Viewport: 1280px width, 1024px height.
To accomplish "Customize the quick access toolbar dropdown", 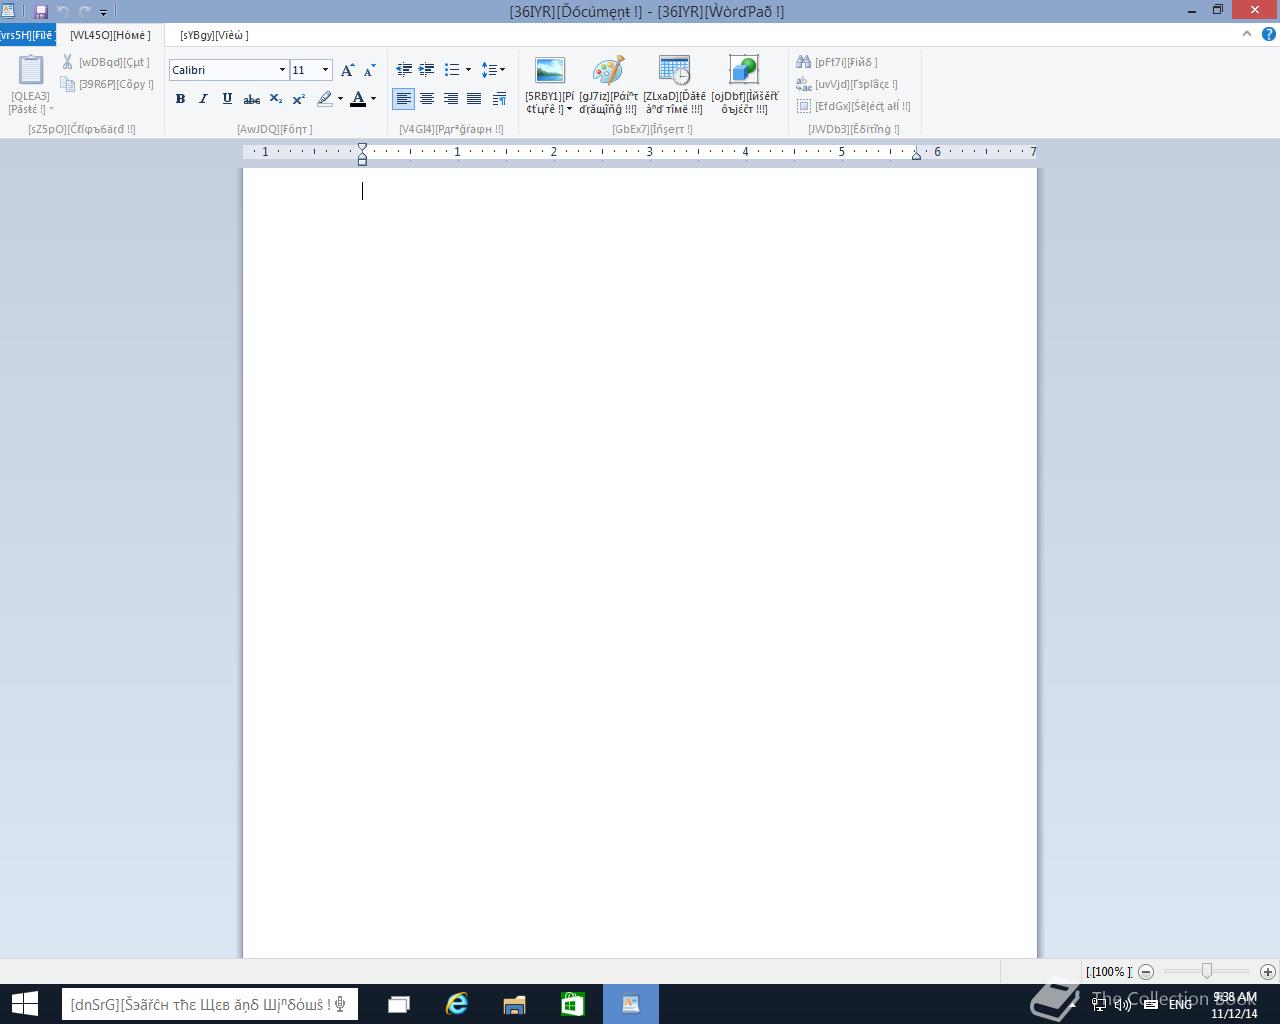I will point(103,12).
